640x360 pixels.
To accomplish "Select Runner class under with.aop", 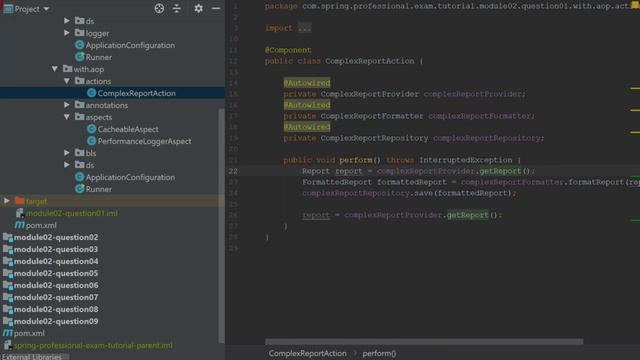I will (x=99, y=189).
